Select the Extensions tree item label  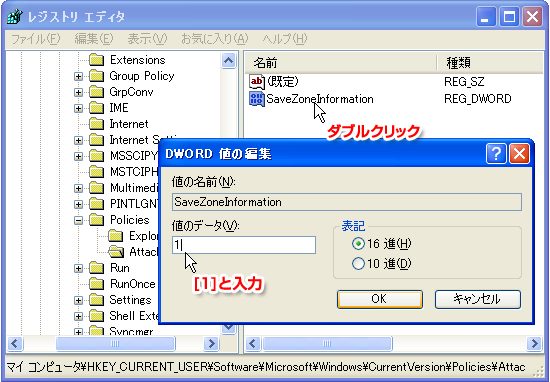click(x=137, y=60)
